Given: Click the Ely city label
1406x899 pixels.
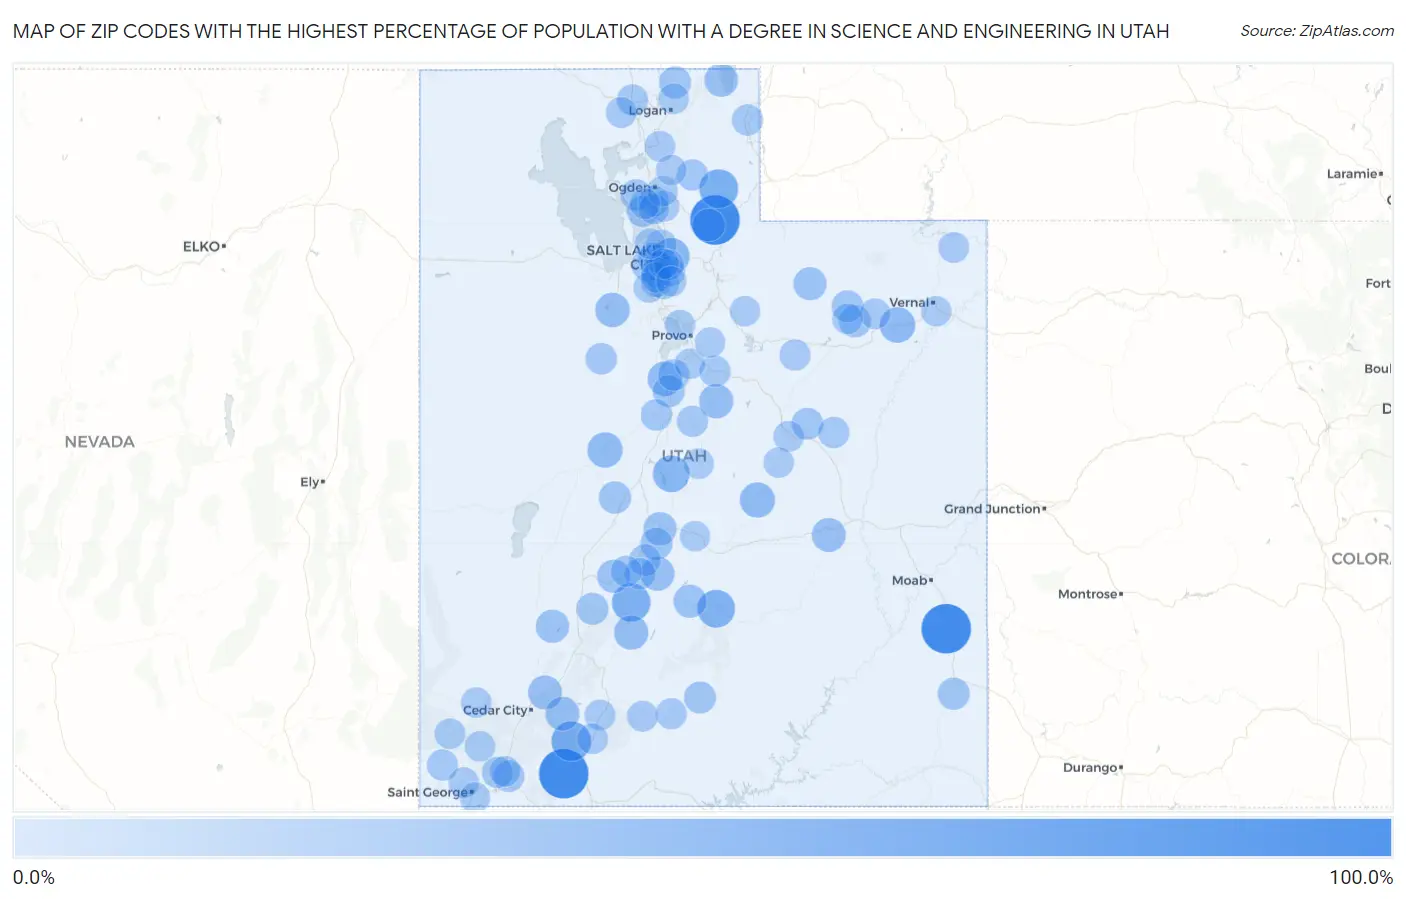Looking at the screenshot, I should coord(309,482).
